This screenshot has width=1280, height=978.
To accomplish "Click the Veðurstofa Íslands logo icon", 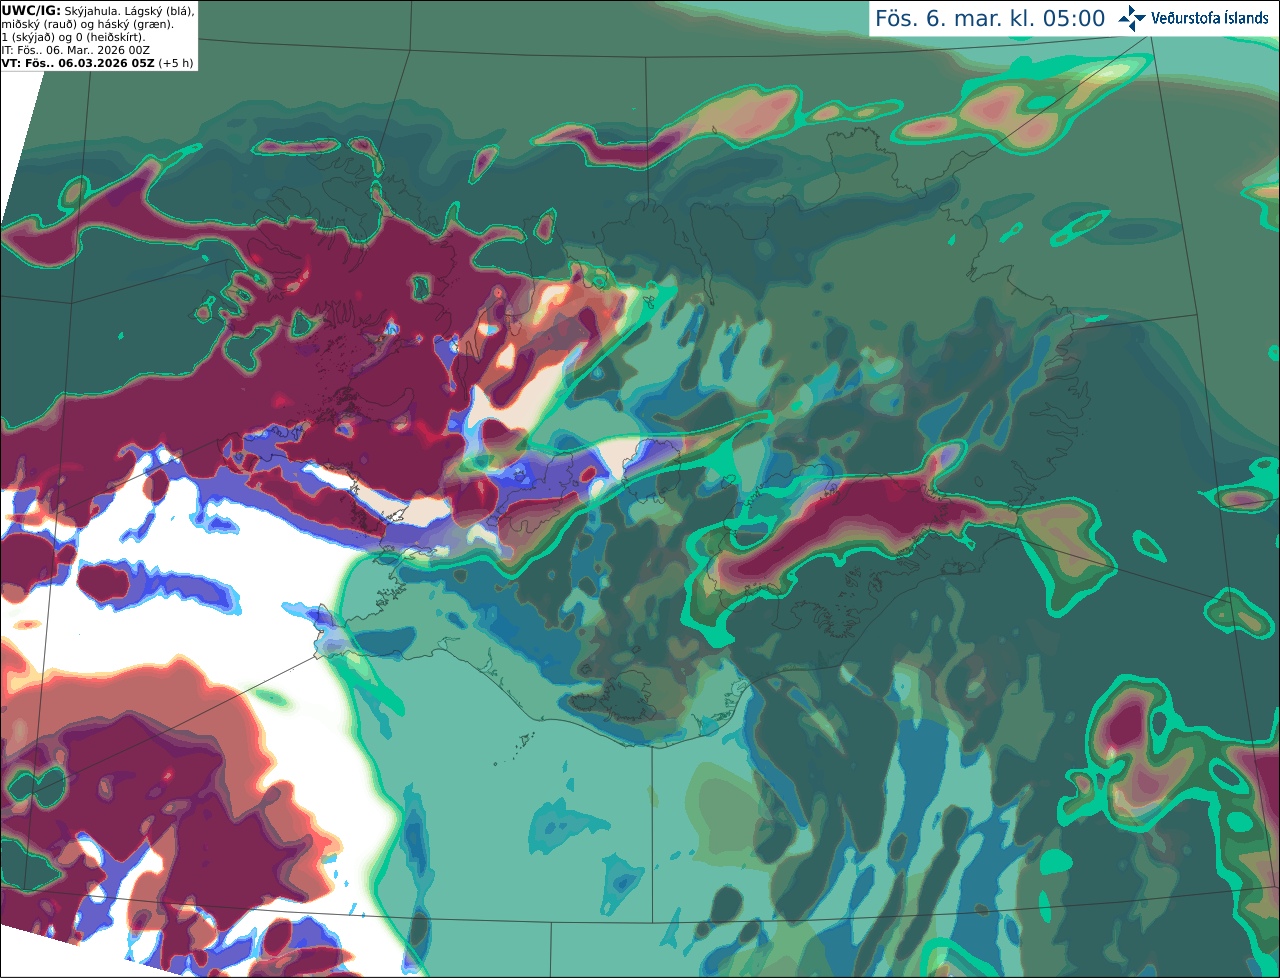I will coord(1131,18).
